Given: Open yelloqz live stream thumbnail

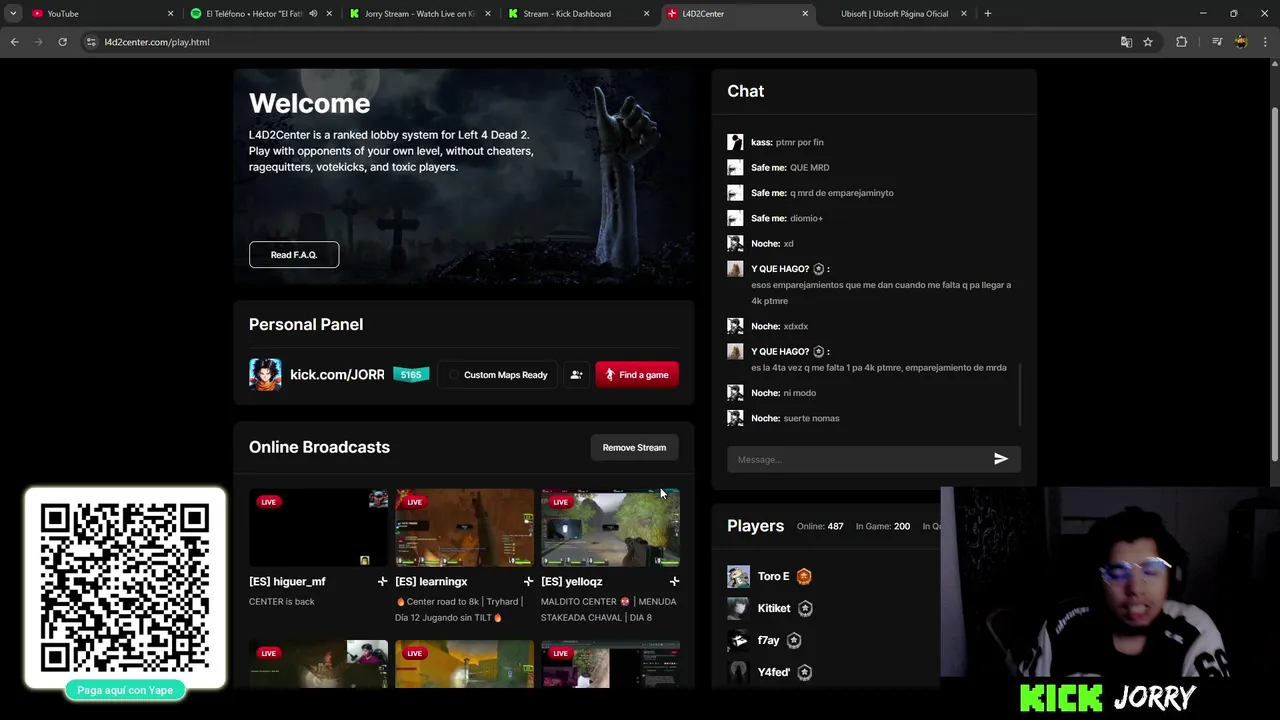Looking at the screenshot, I should click(x=610, y=528).
